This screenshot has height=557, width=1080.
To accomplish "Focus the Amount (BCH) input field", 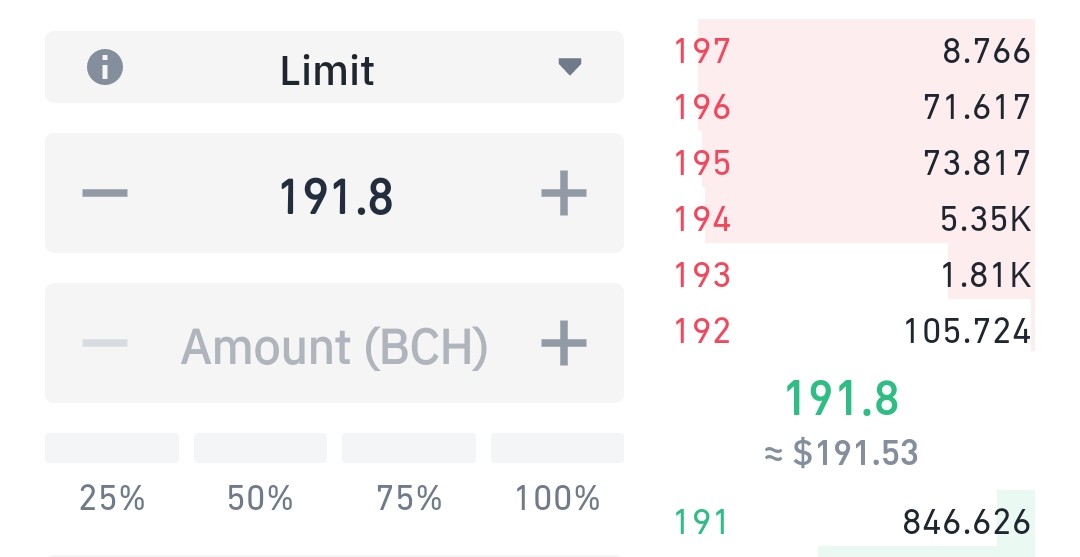I will pos(335,343).
